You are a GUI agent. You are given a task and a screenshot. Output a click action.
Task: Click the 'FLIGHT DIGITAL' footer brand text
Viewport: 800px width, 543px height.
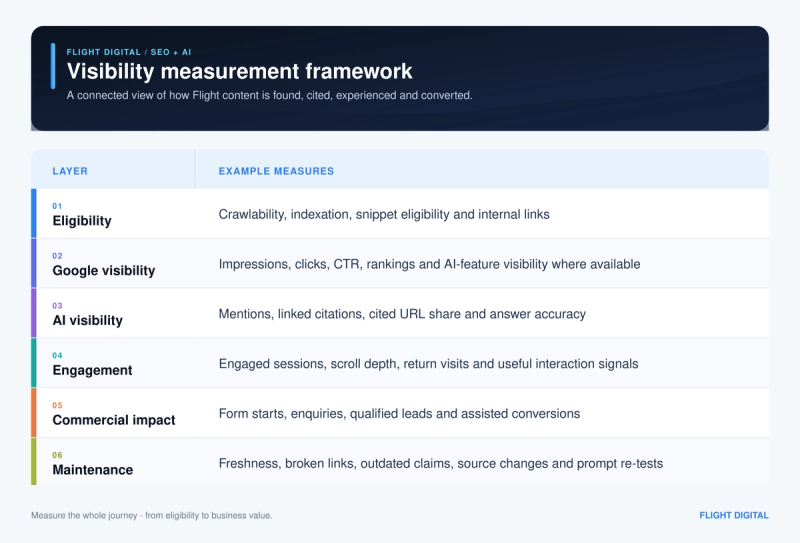(x=733, y=515)
